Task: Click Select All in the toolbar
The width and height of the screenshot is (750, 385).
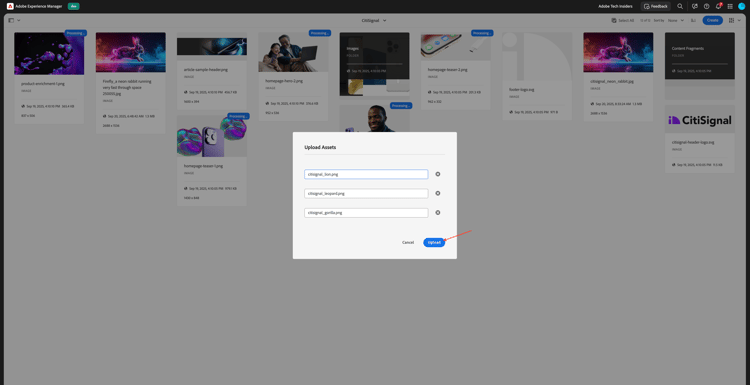Action: tap(623, 20)
